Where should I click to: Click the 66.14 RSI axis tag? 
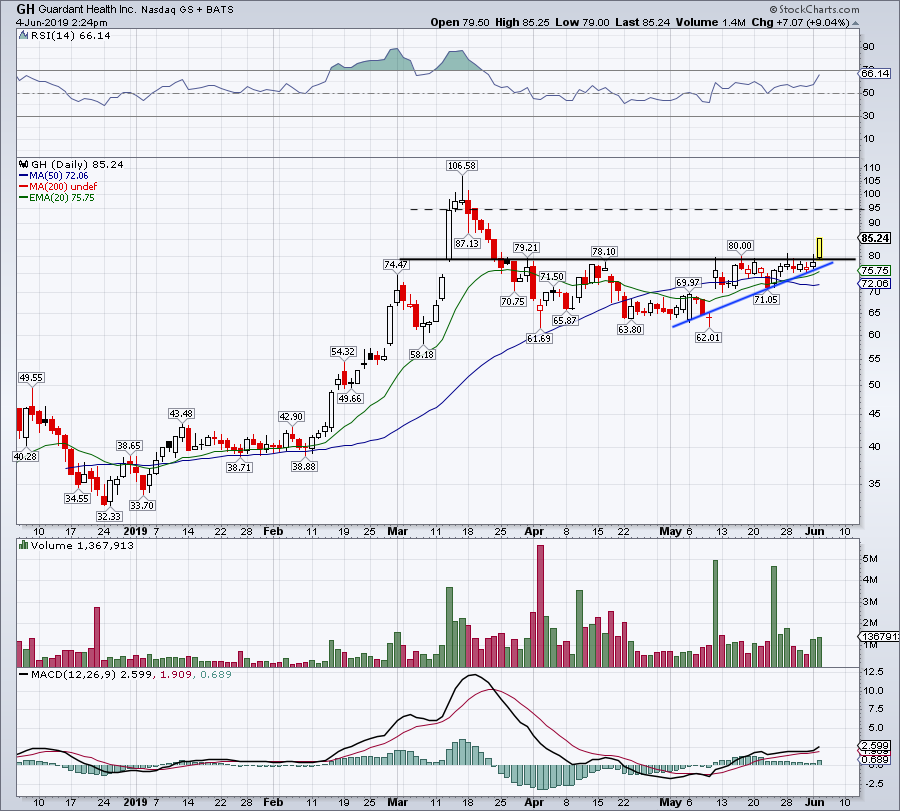pos(875,73)
